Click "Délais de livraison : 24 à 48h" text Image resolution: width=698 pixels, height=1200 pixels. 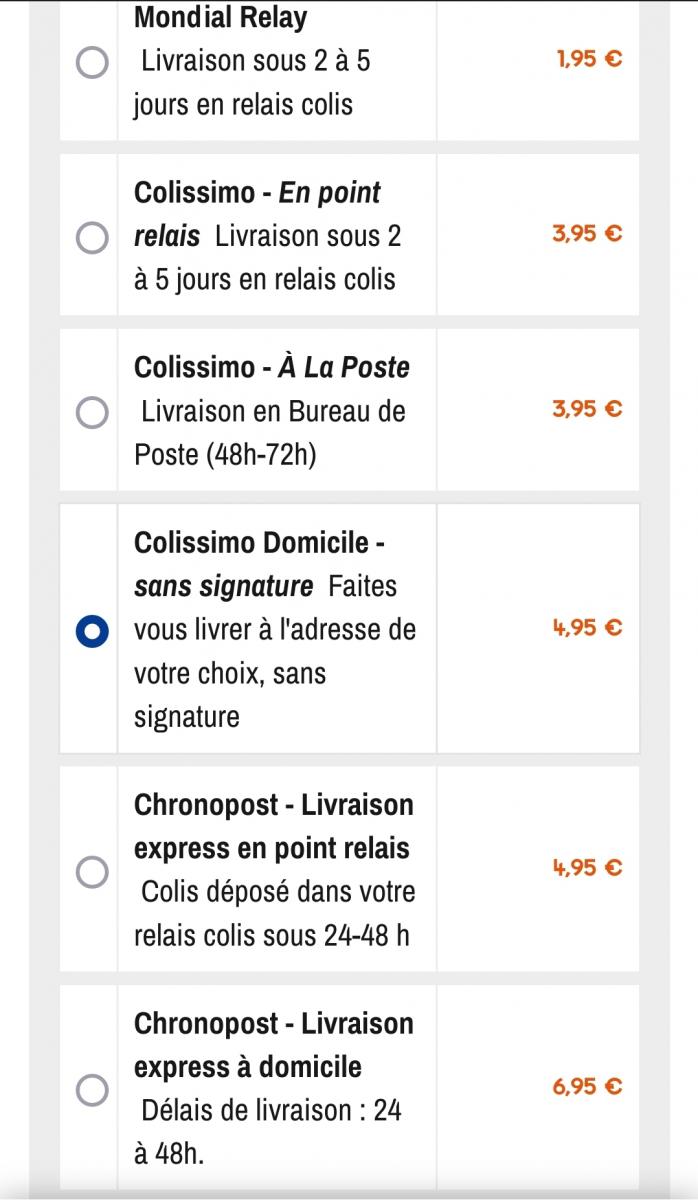[x=268, y=1132]
